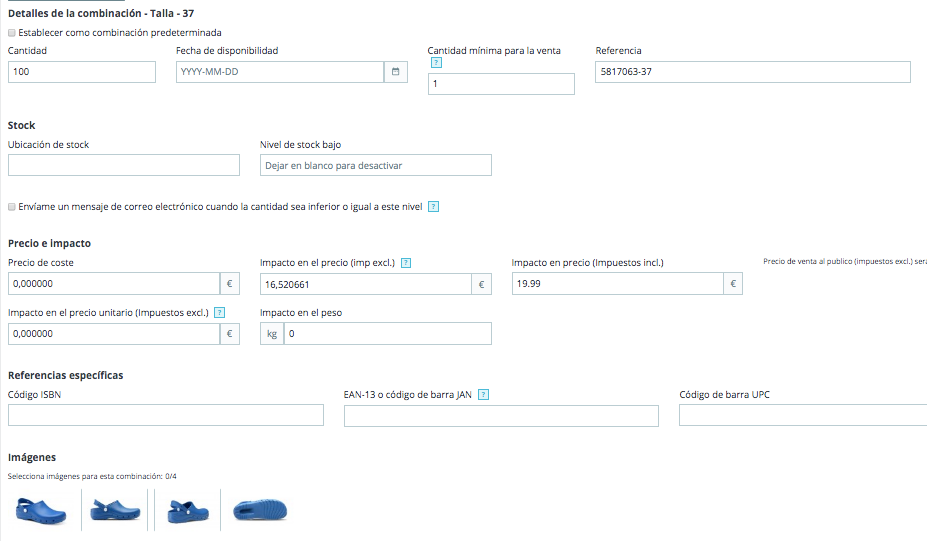Click the Nivel de stock bajo field
The image size is (927, 541).
pyautogui.click(x=375, y=165)
